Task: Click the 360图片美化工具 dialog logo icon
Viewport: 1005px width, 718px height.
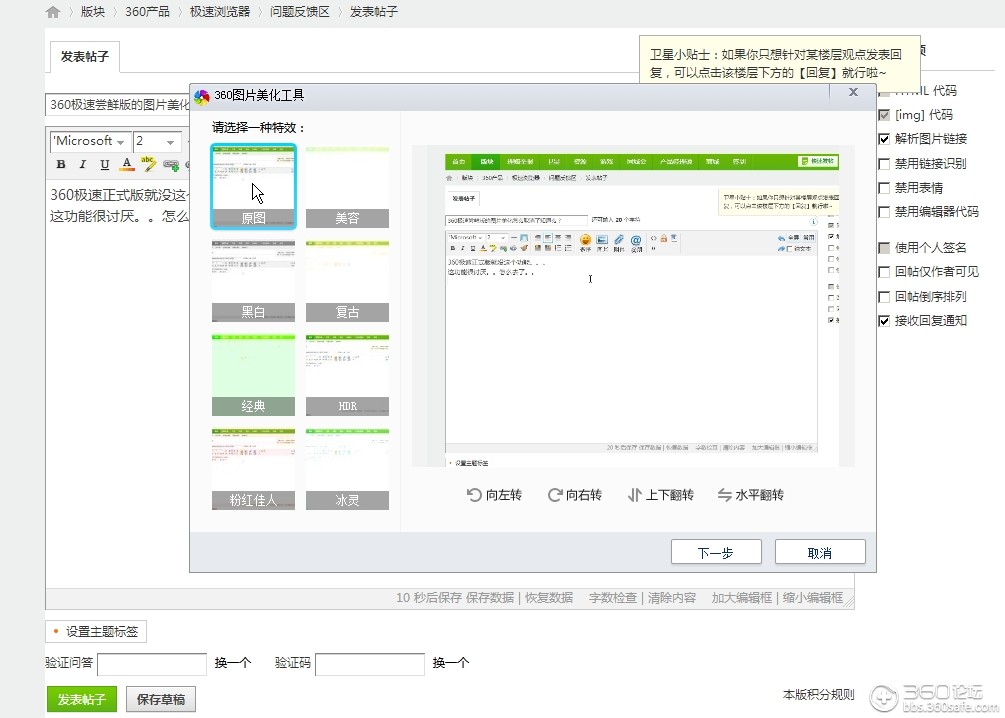Action: pyautogui.click(x=202, y=97)
